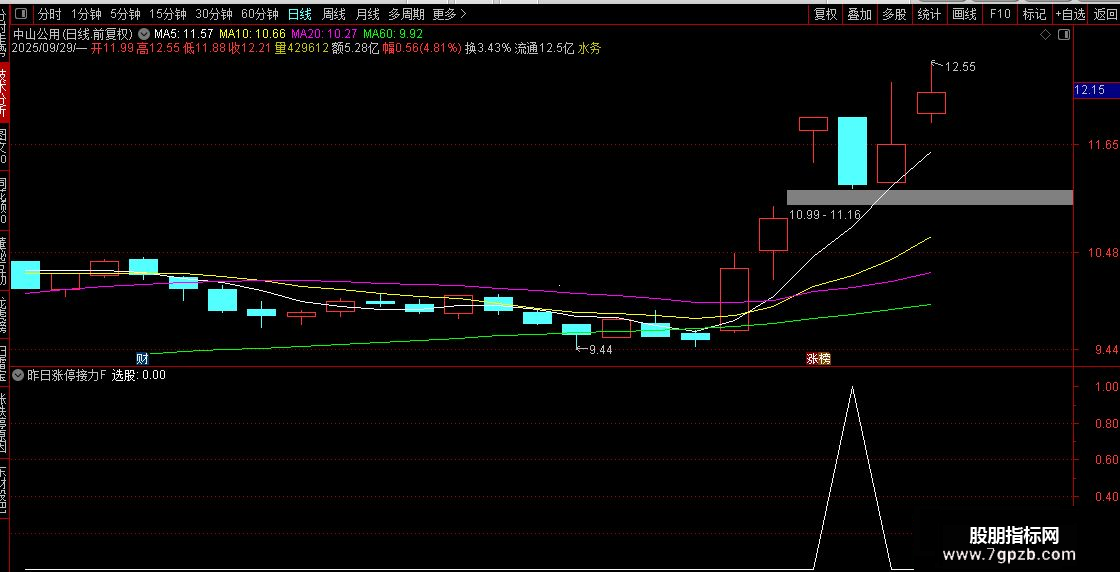Click the 选股: 0.00 value

(139, 375)
